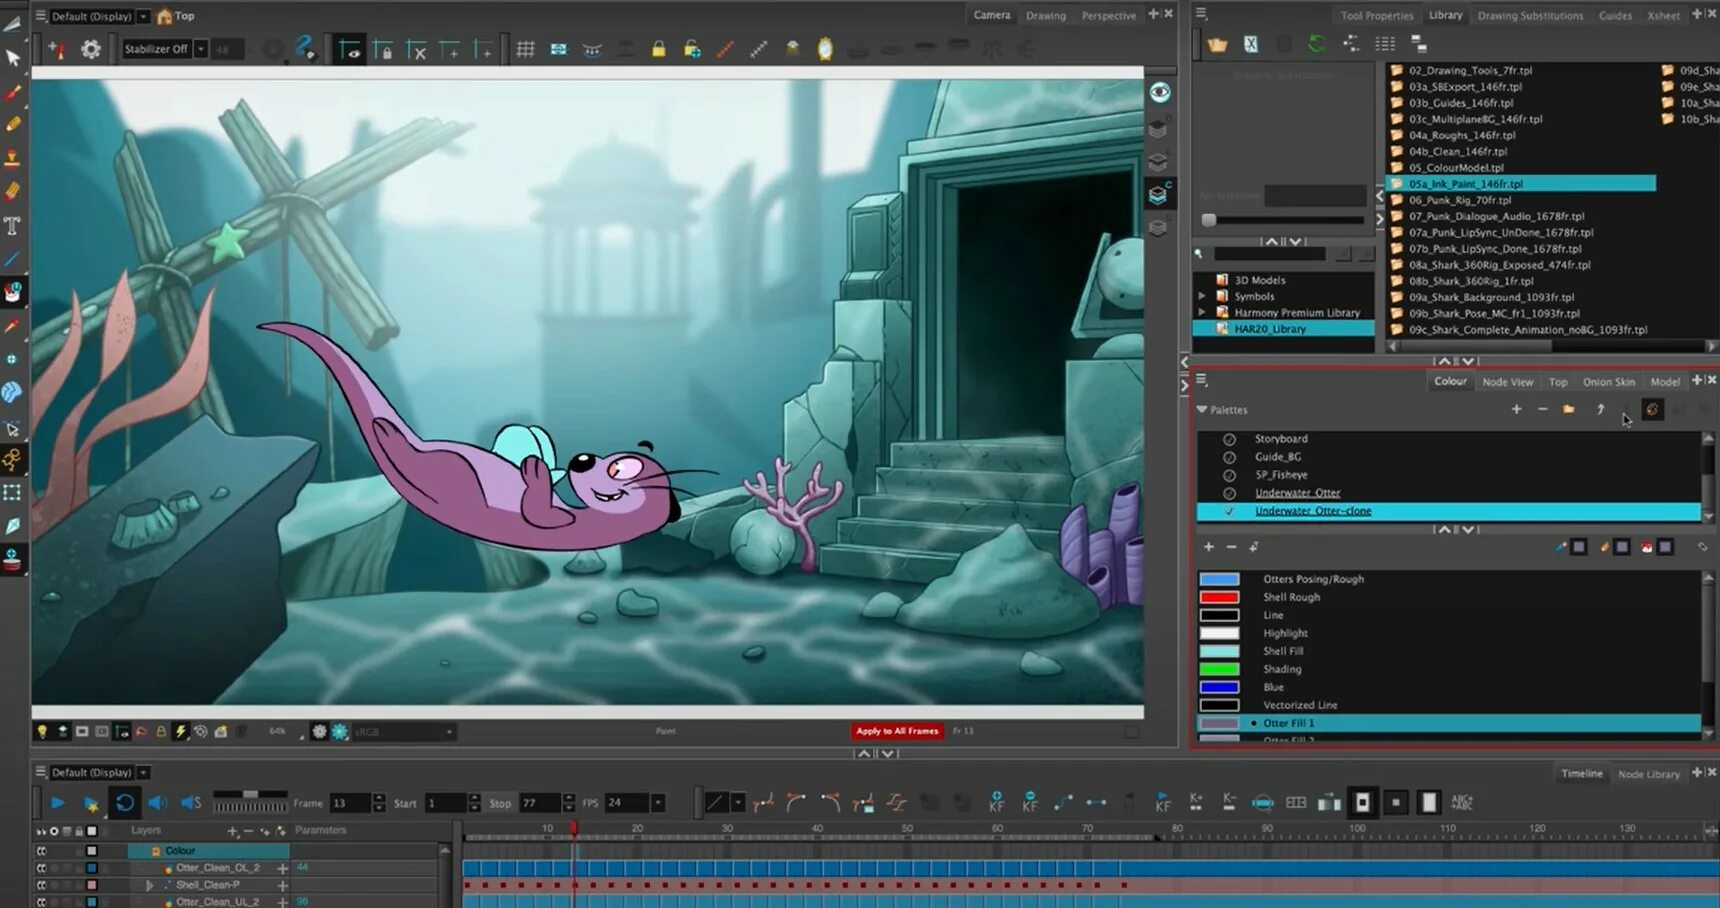
Task: Open the Onion Skin tab
Action: tap(1608, 382)
